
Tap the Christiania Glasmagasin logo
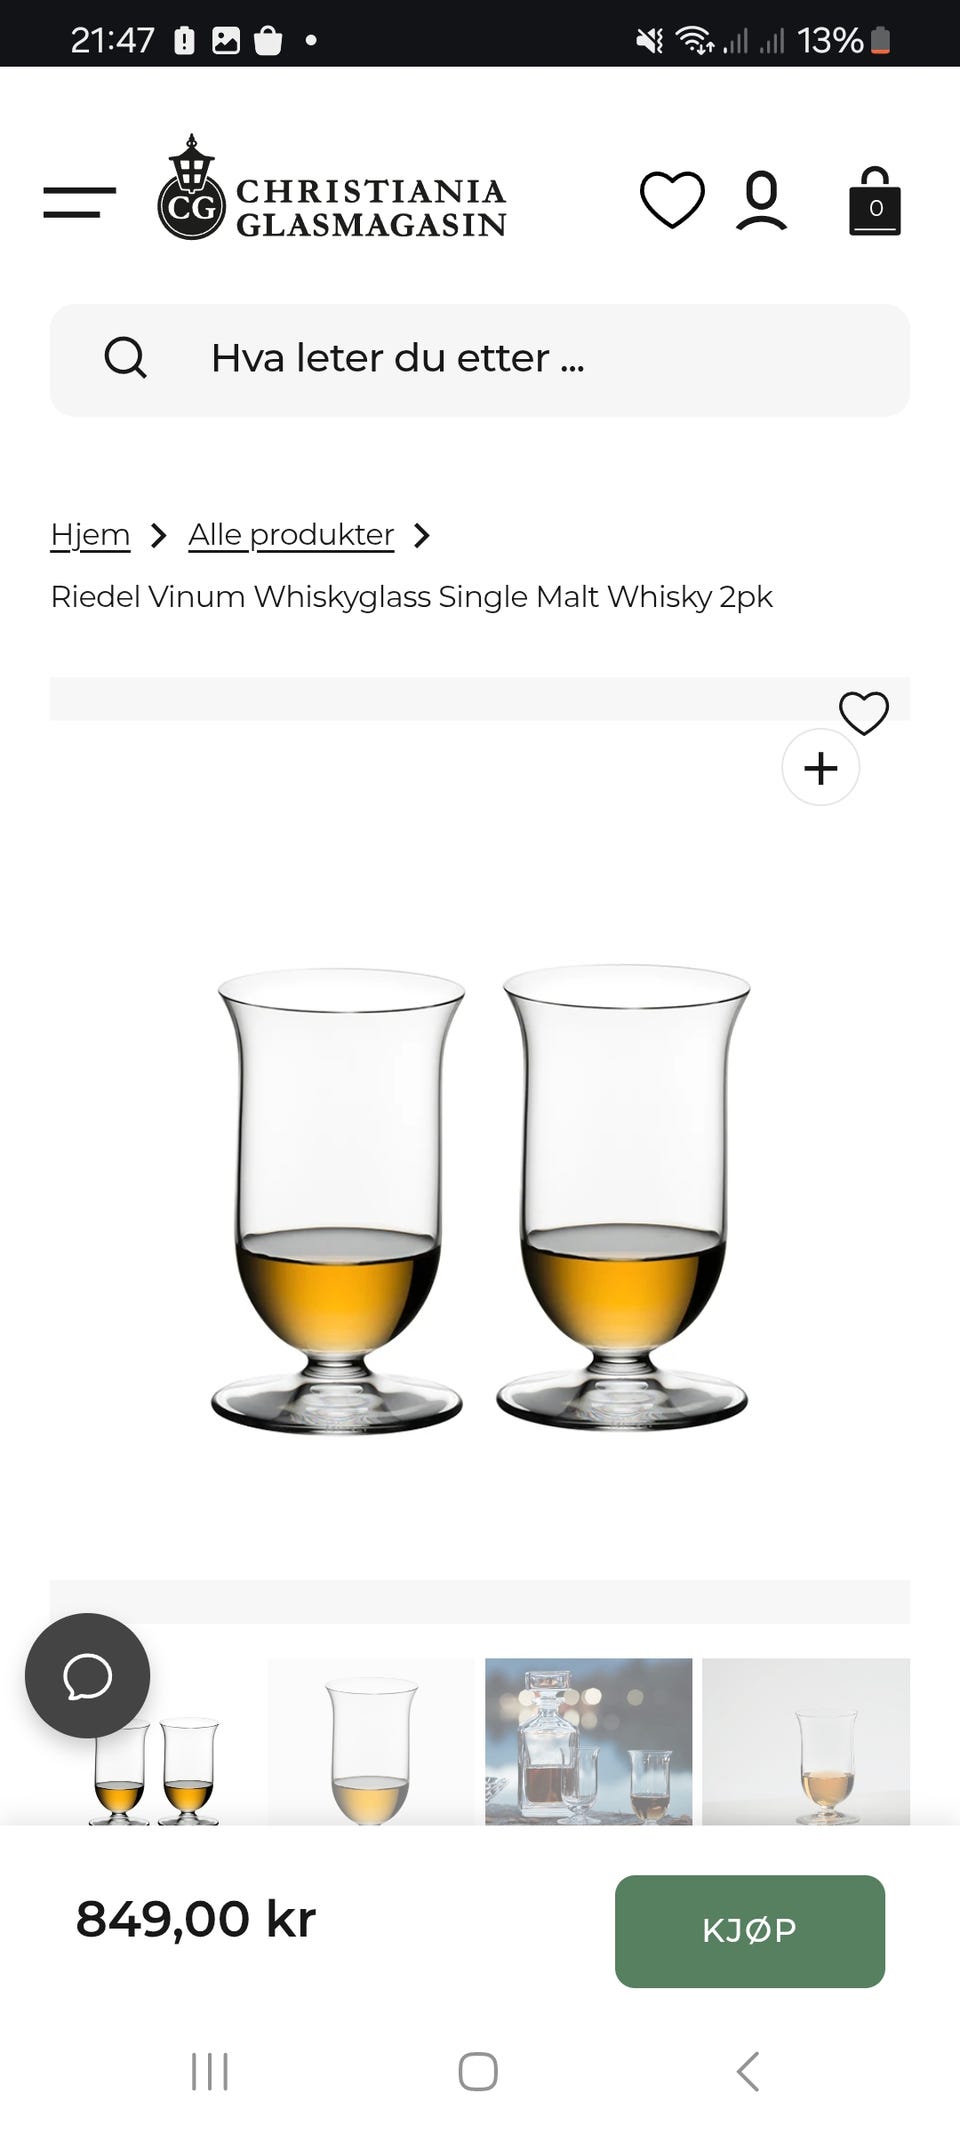331,188
